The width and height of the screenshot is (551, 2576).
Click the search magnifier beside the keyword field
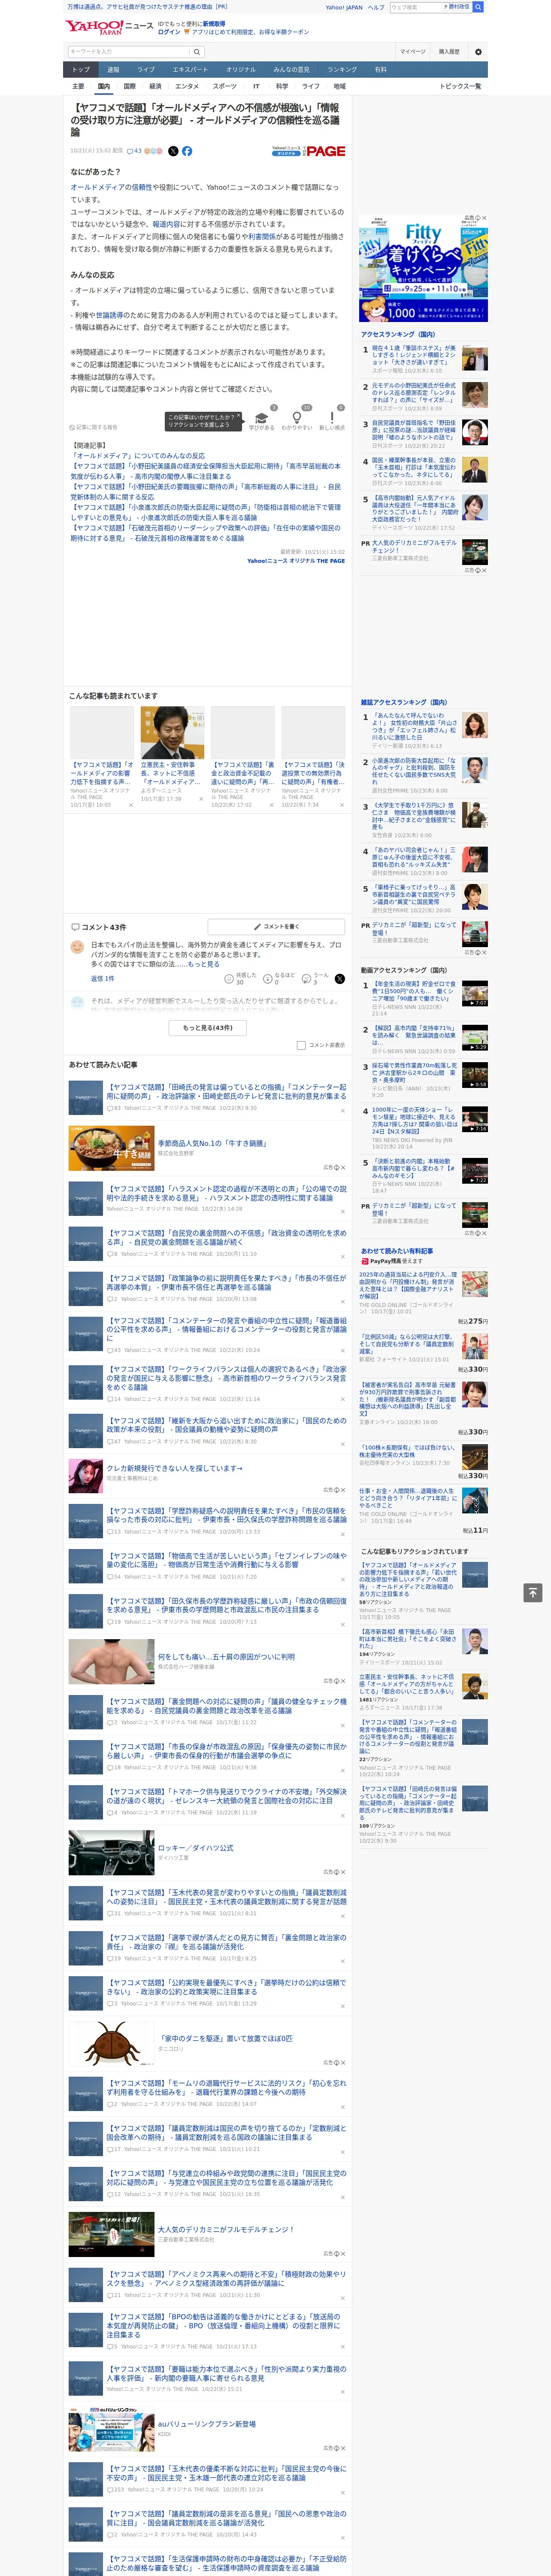(x=196, y=52)
